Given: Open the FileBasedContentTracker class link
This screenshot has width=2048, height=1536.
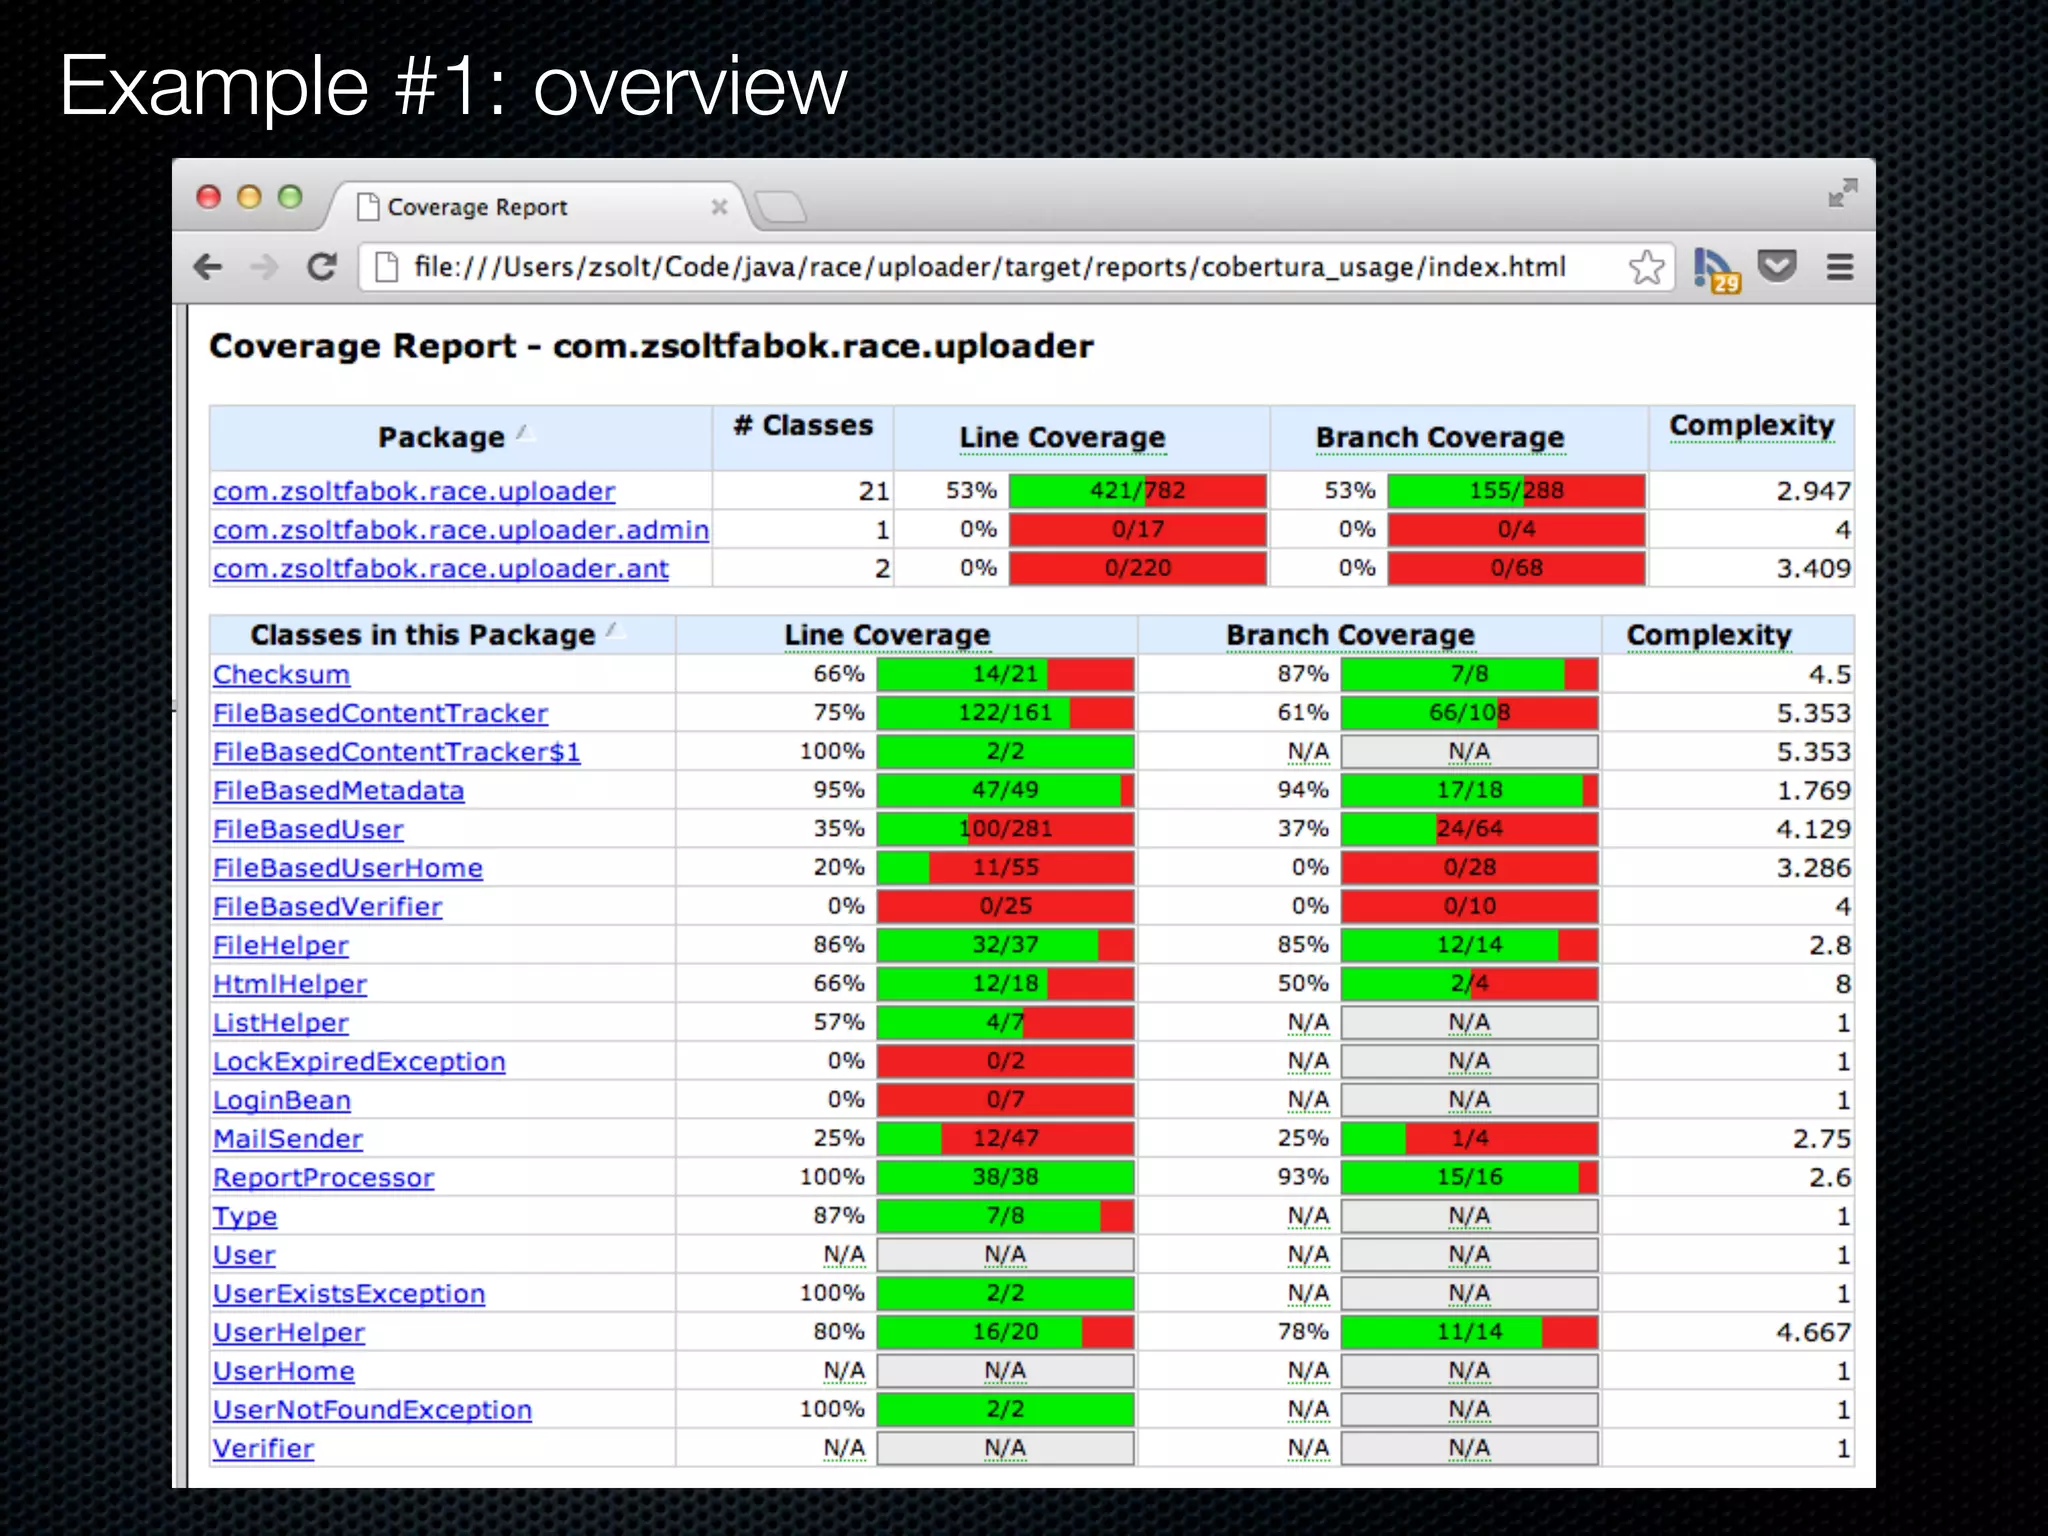Looking at the screenshot, I should [380, 713].
